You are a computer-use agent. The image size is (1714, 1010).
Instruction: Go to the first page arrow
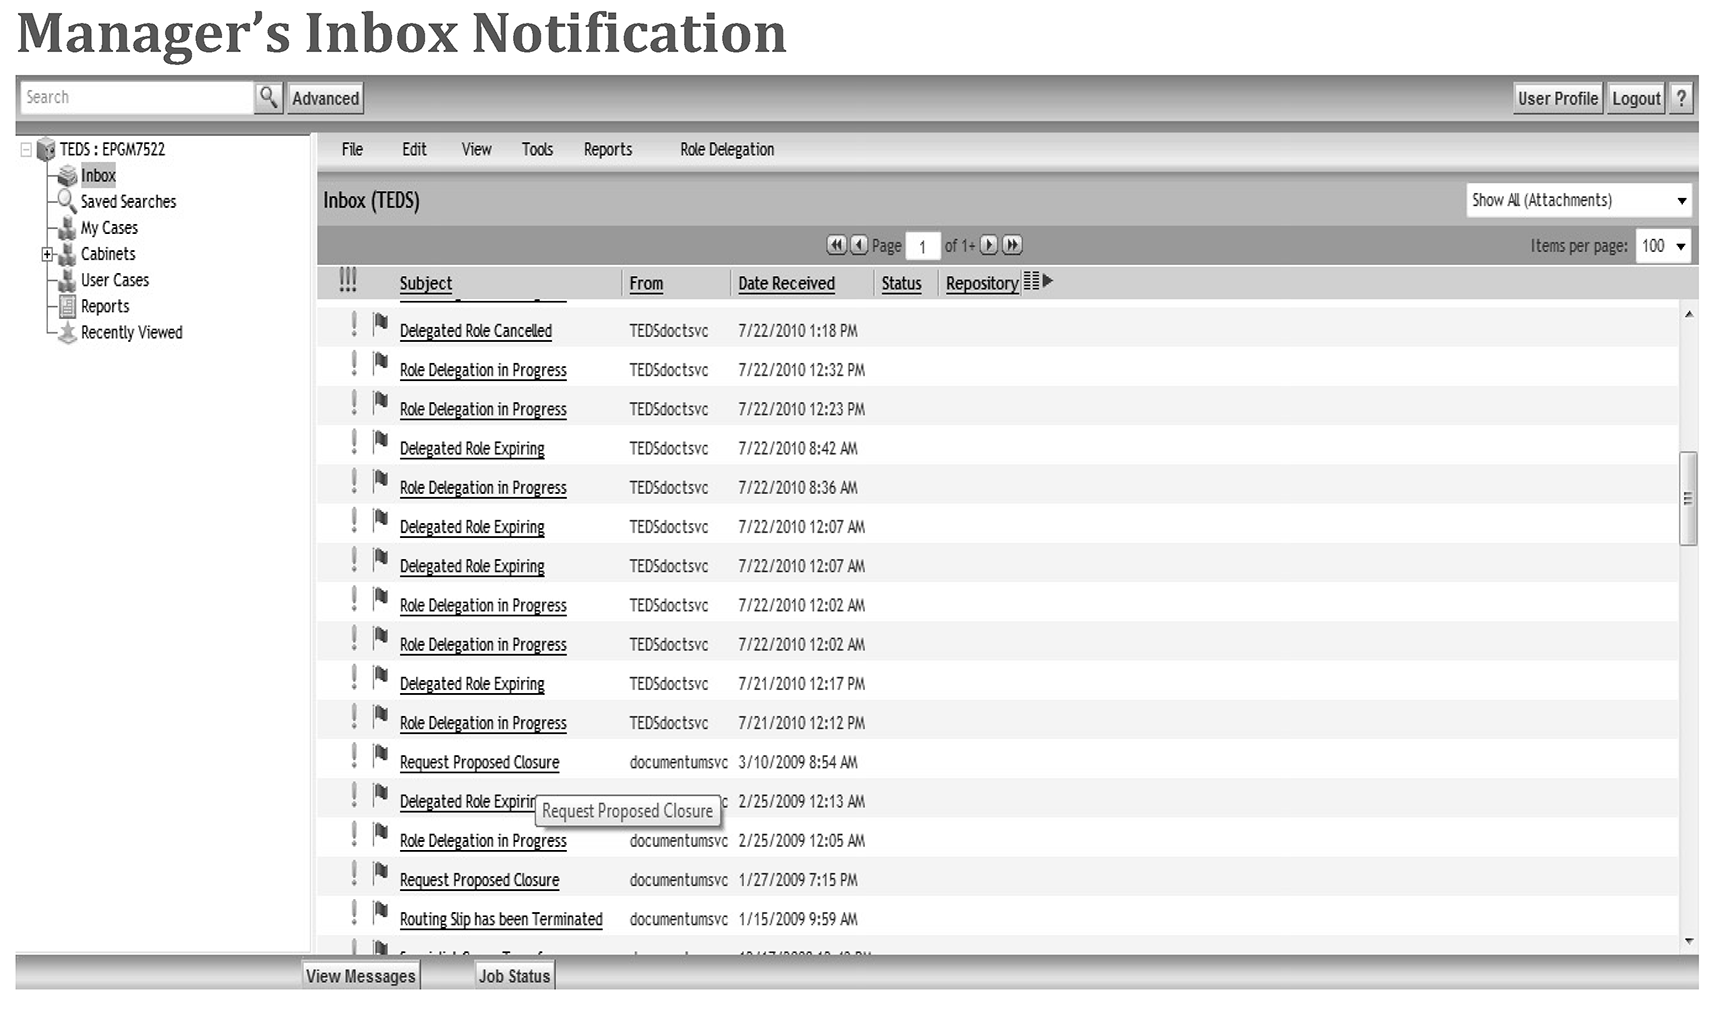point(836,245)
